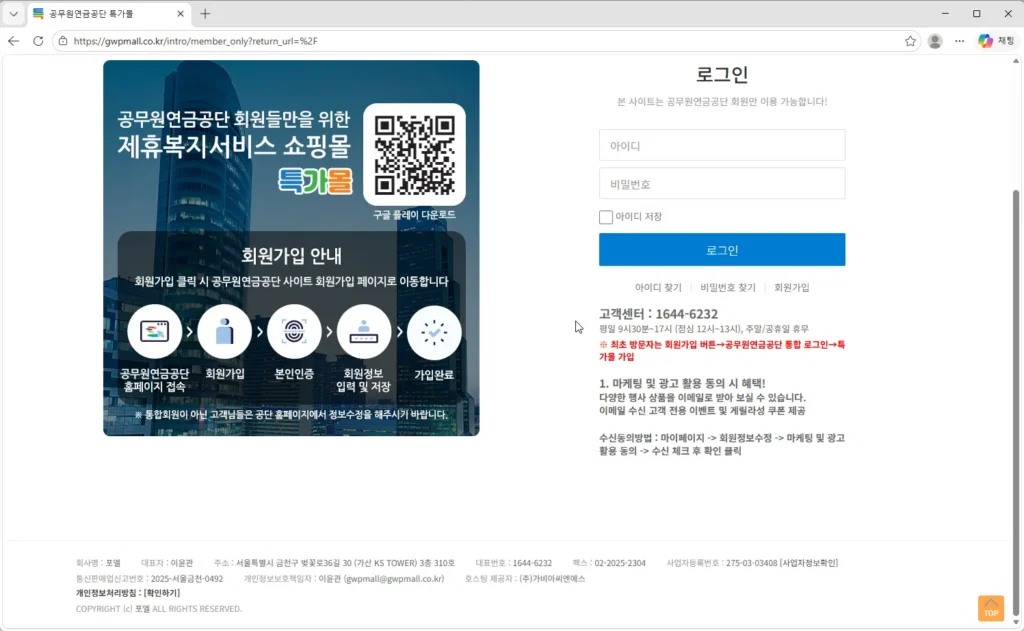Click the 가입완료 checkmark step icon

[434, 332]
